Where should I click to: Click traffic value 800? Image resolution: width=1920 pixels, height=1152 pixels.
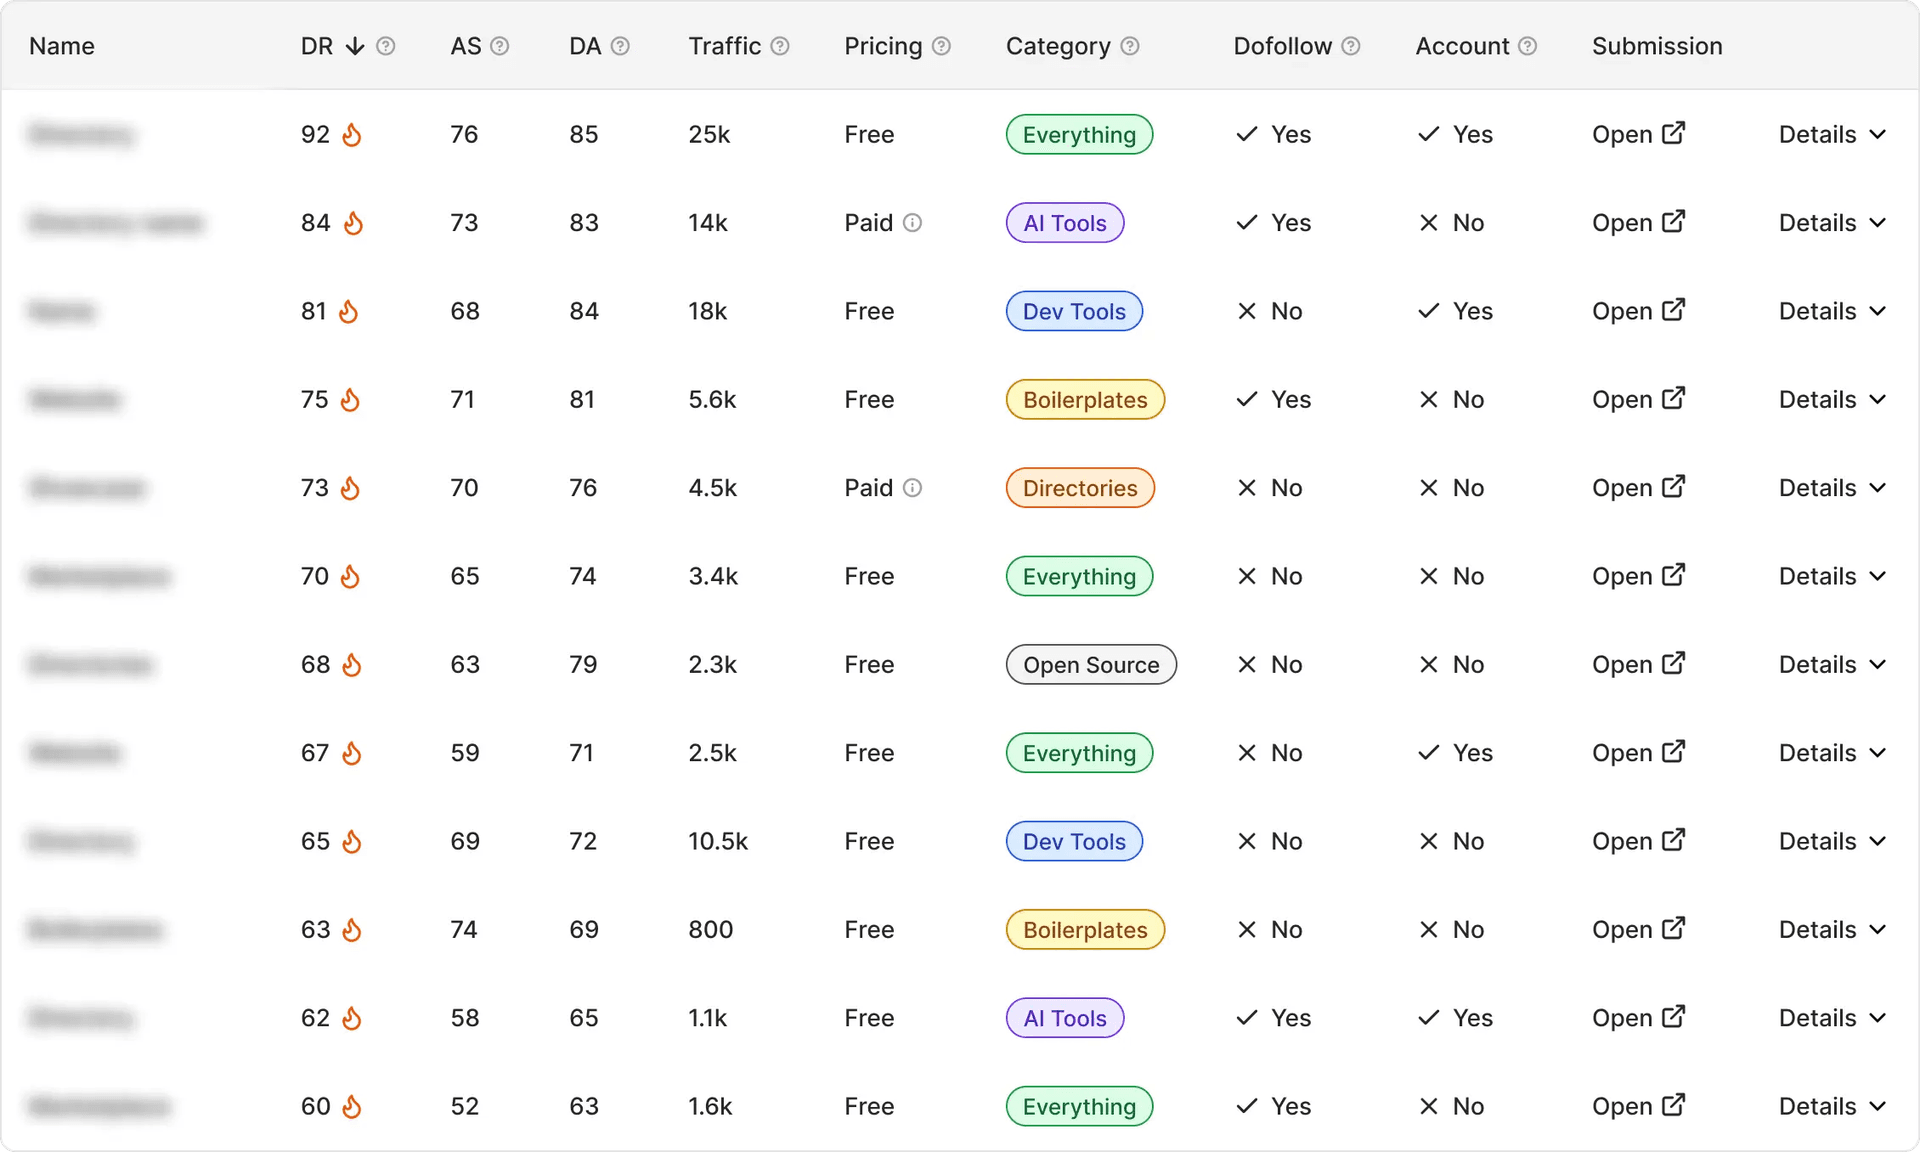click(x=711, y=929)
